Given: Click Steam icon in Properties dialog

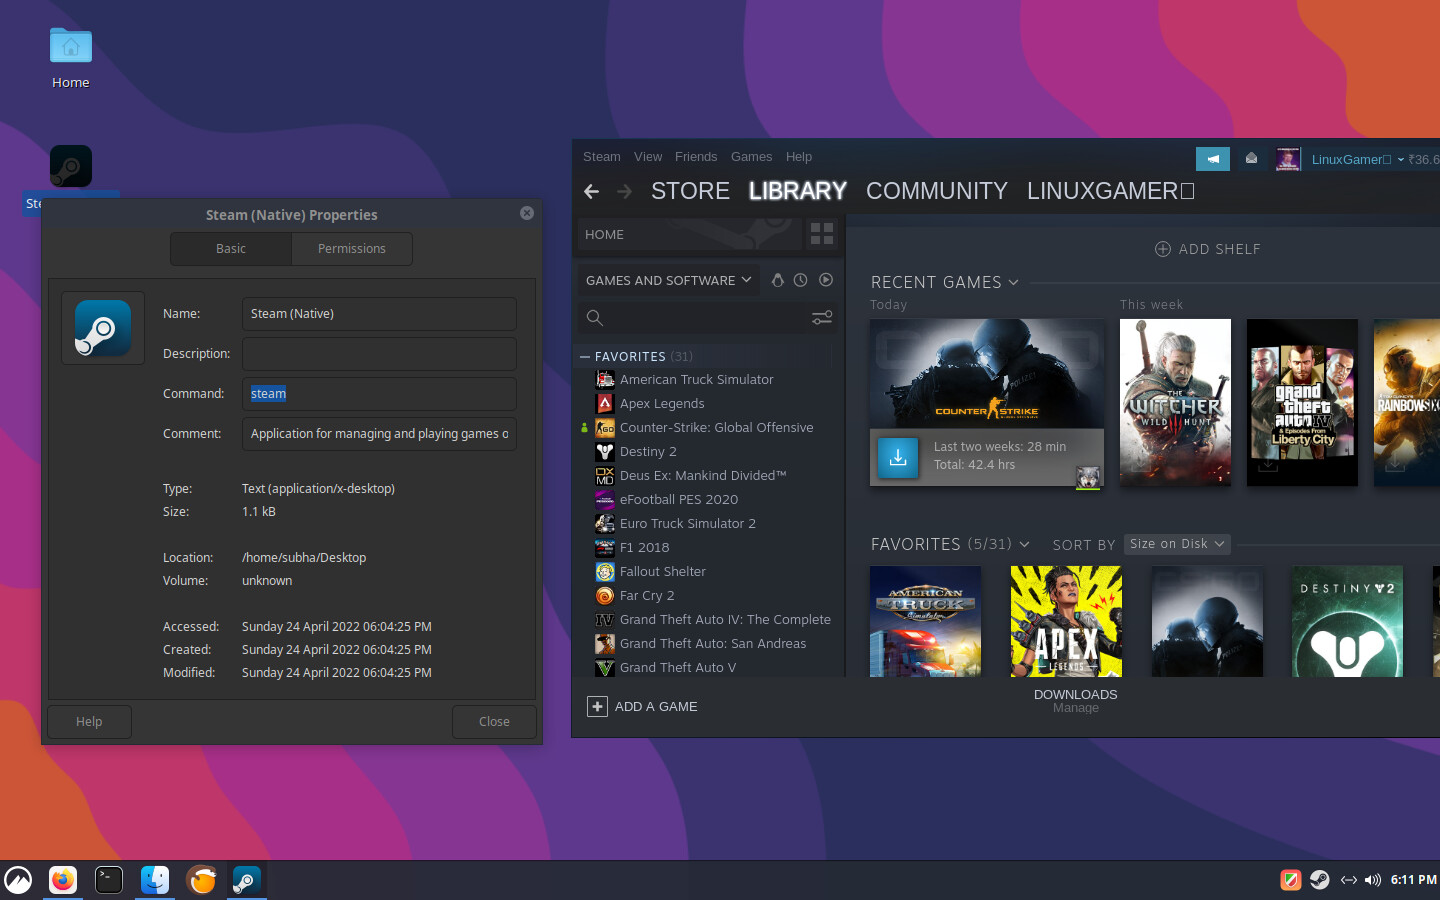Looking at the screenshot, I should (x=103, y=328).
